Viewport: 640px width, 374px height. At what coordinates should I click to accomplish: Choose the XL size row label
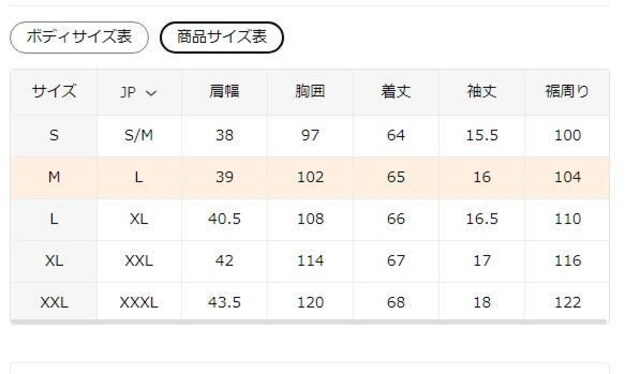click(54, 261)
